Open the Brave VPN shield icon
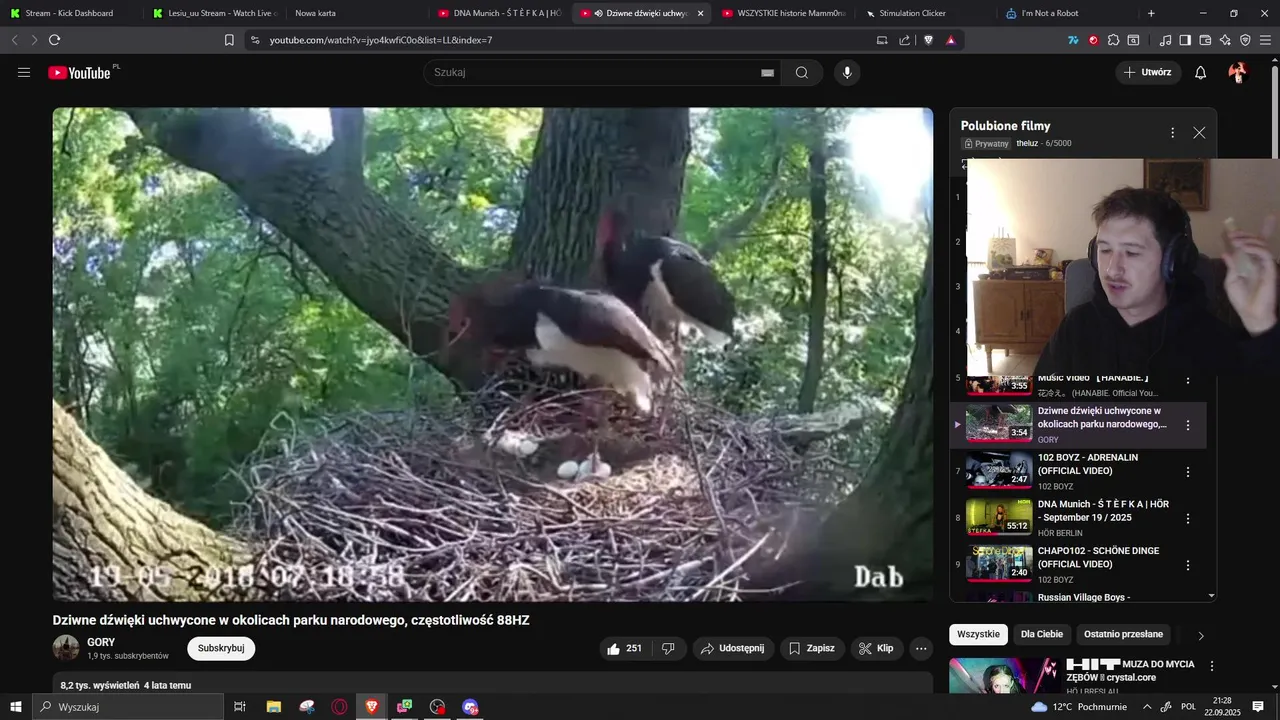 click(1245, 40)
